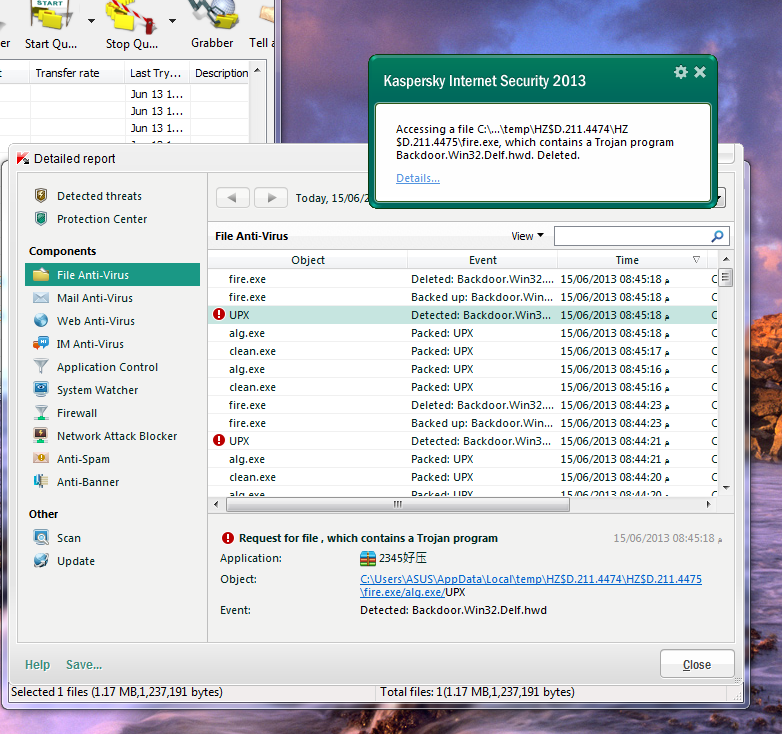Click the Save... link

[84, 665]
